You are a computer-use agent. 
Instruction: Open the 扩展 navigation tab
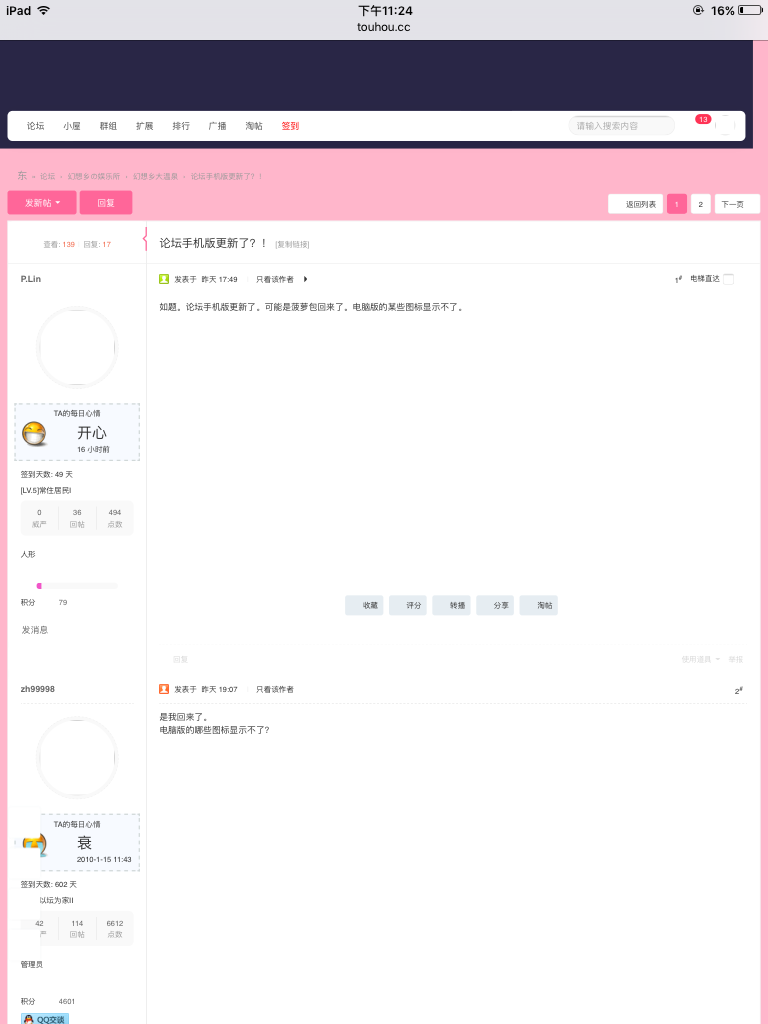pos(144,126)
